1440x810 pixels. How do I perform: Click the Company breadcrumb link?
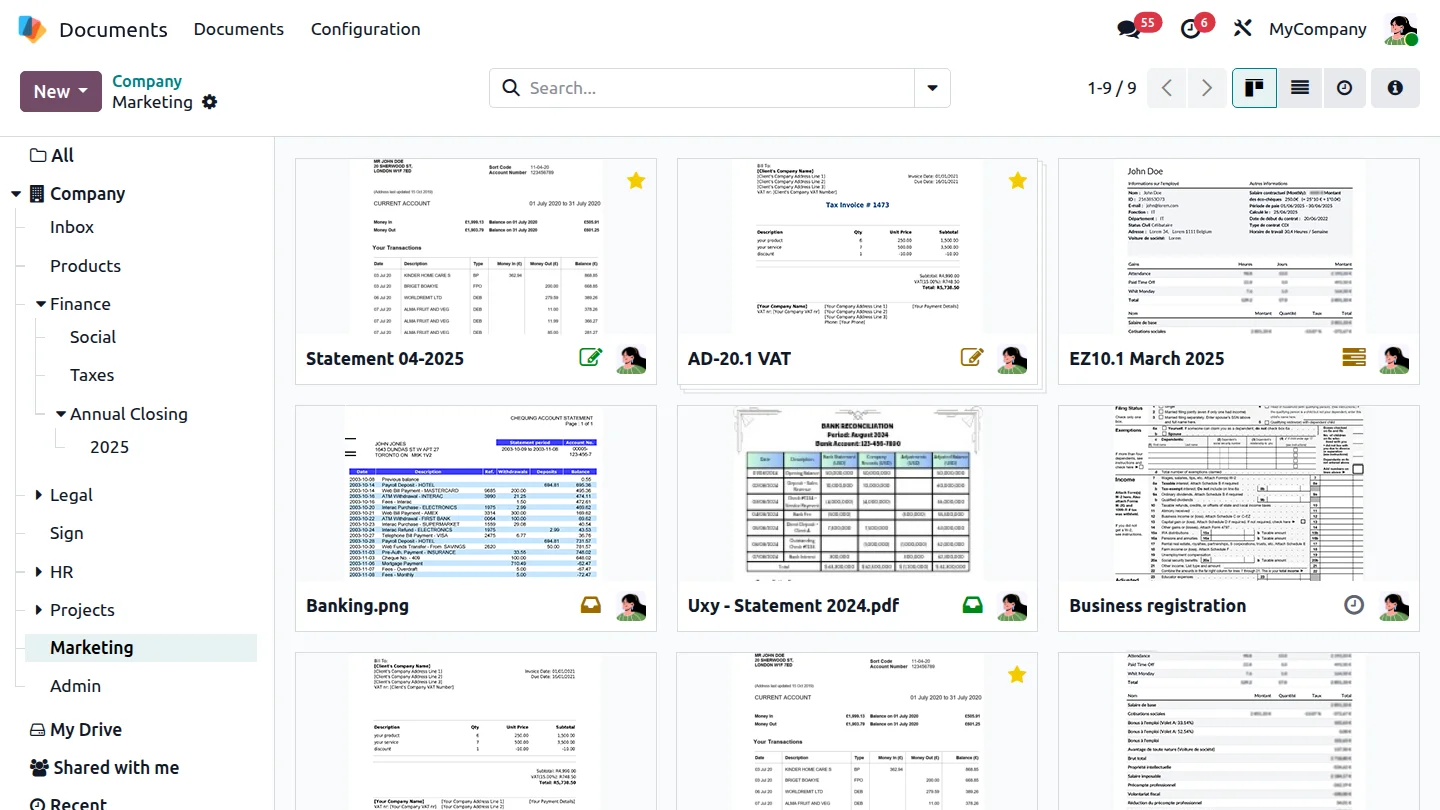pos(147,81)
